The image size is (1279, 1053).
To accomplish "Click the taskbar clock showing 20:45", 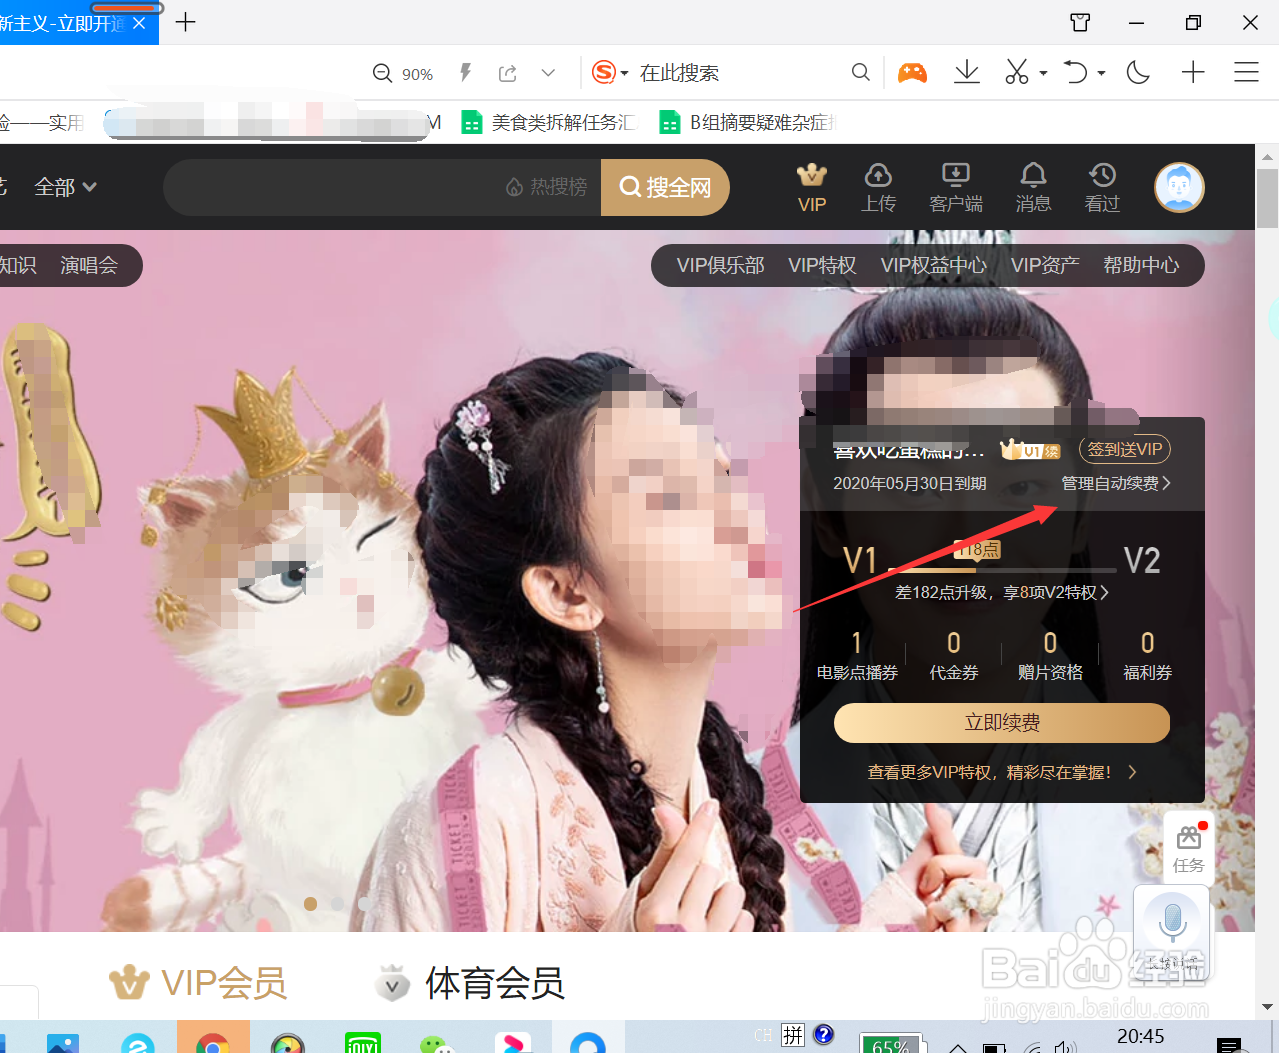I will tap(1141, 1036).
